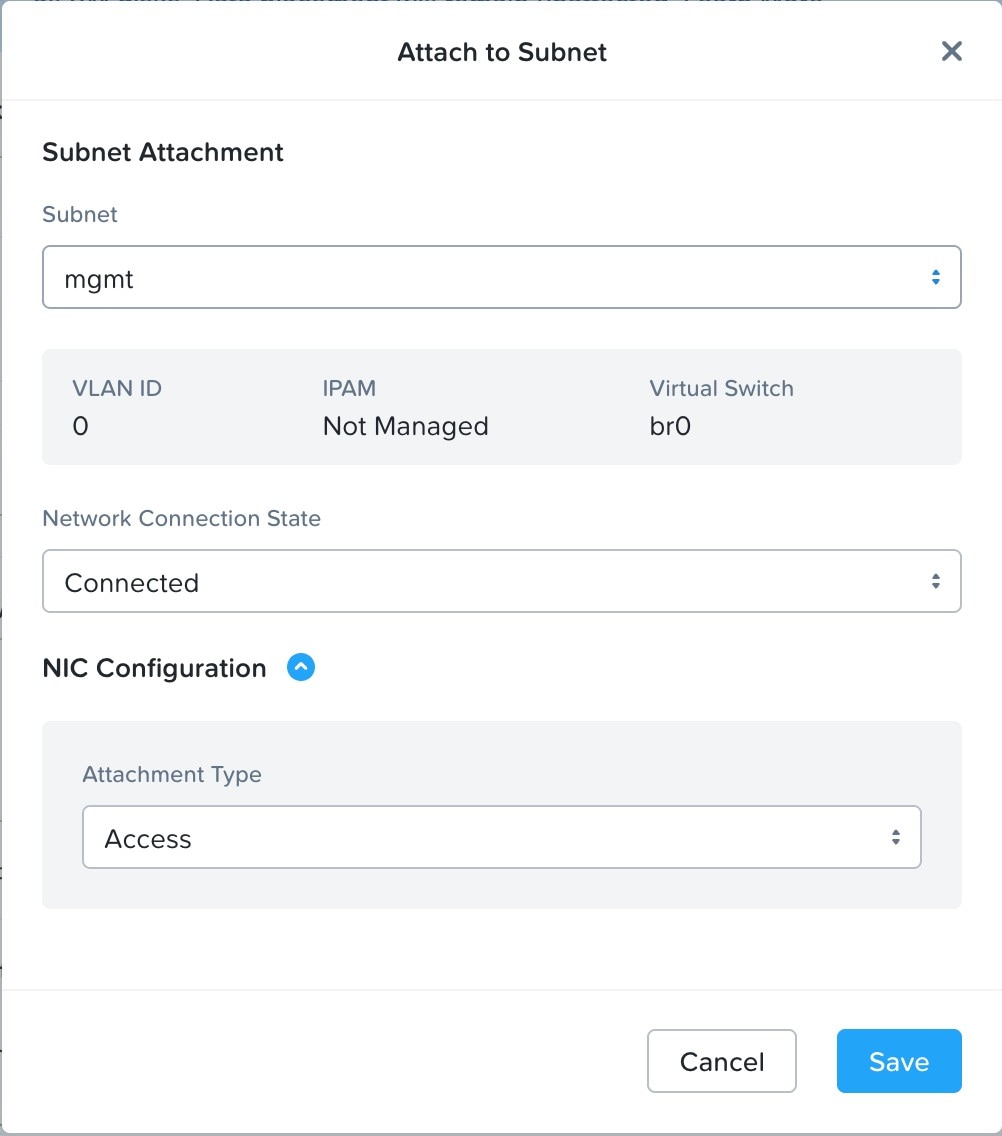This screenshot has width=1002, height=1136.
Task: Click the Subnet field label
Action: pos(80,214)
